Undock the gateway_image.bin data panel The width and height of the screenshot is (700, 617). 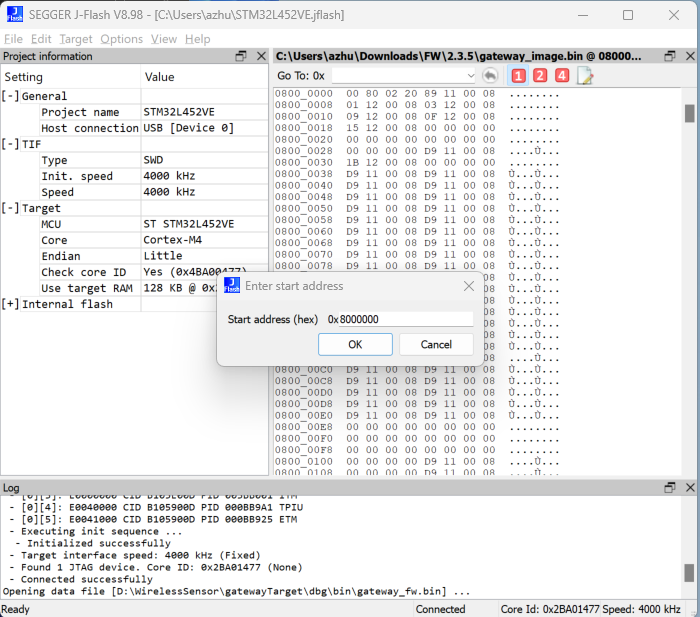670,56
